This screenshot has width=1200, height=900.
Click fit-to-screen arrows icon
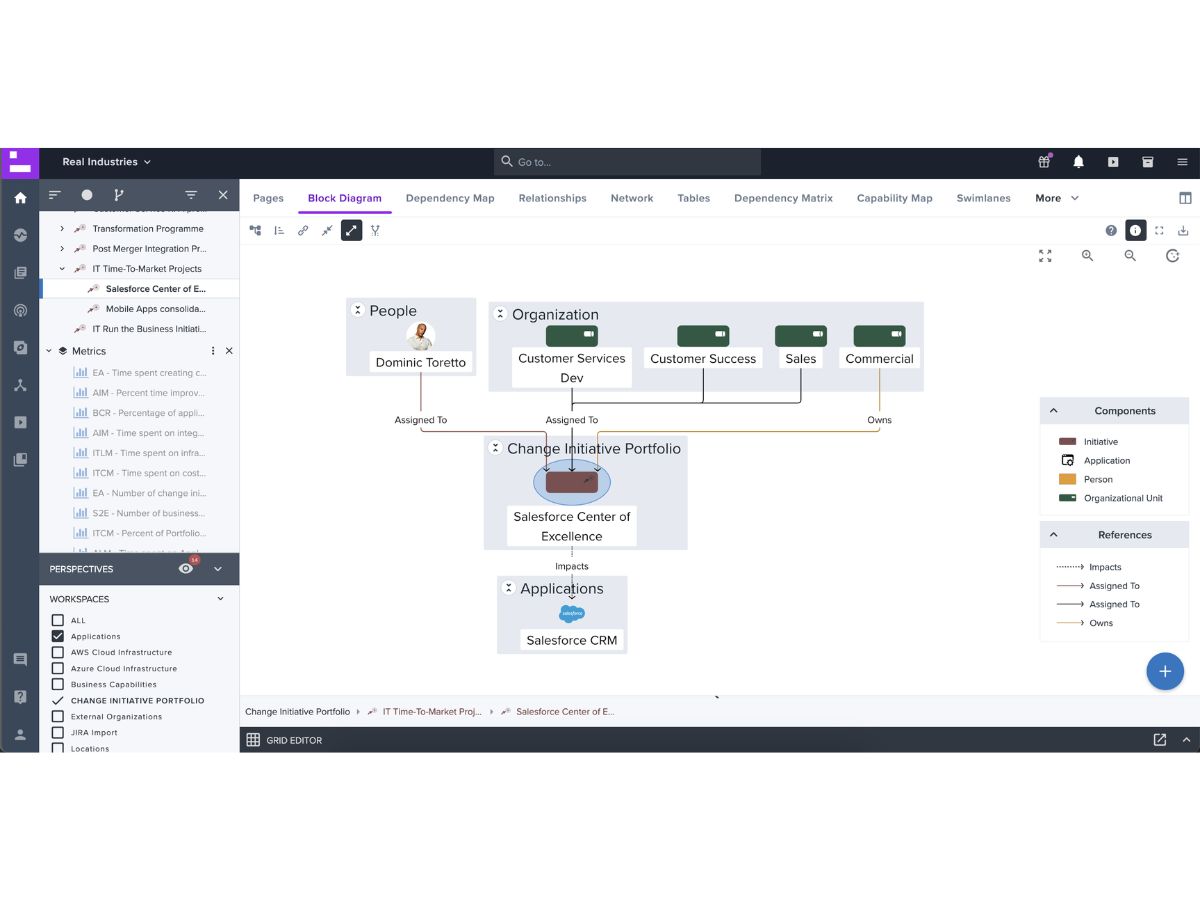pos(1045,256)
